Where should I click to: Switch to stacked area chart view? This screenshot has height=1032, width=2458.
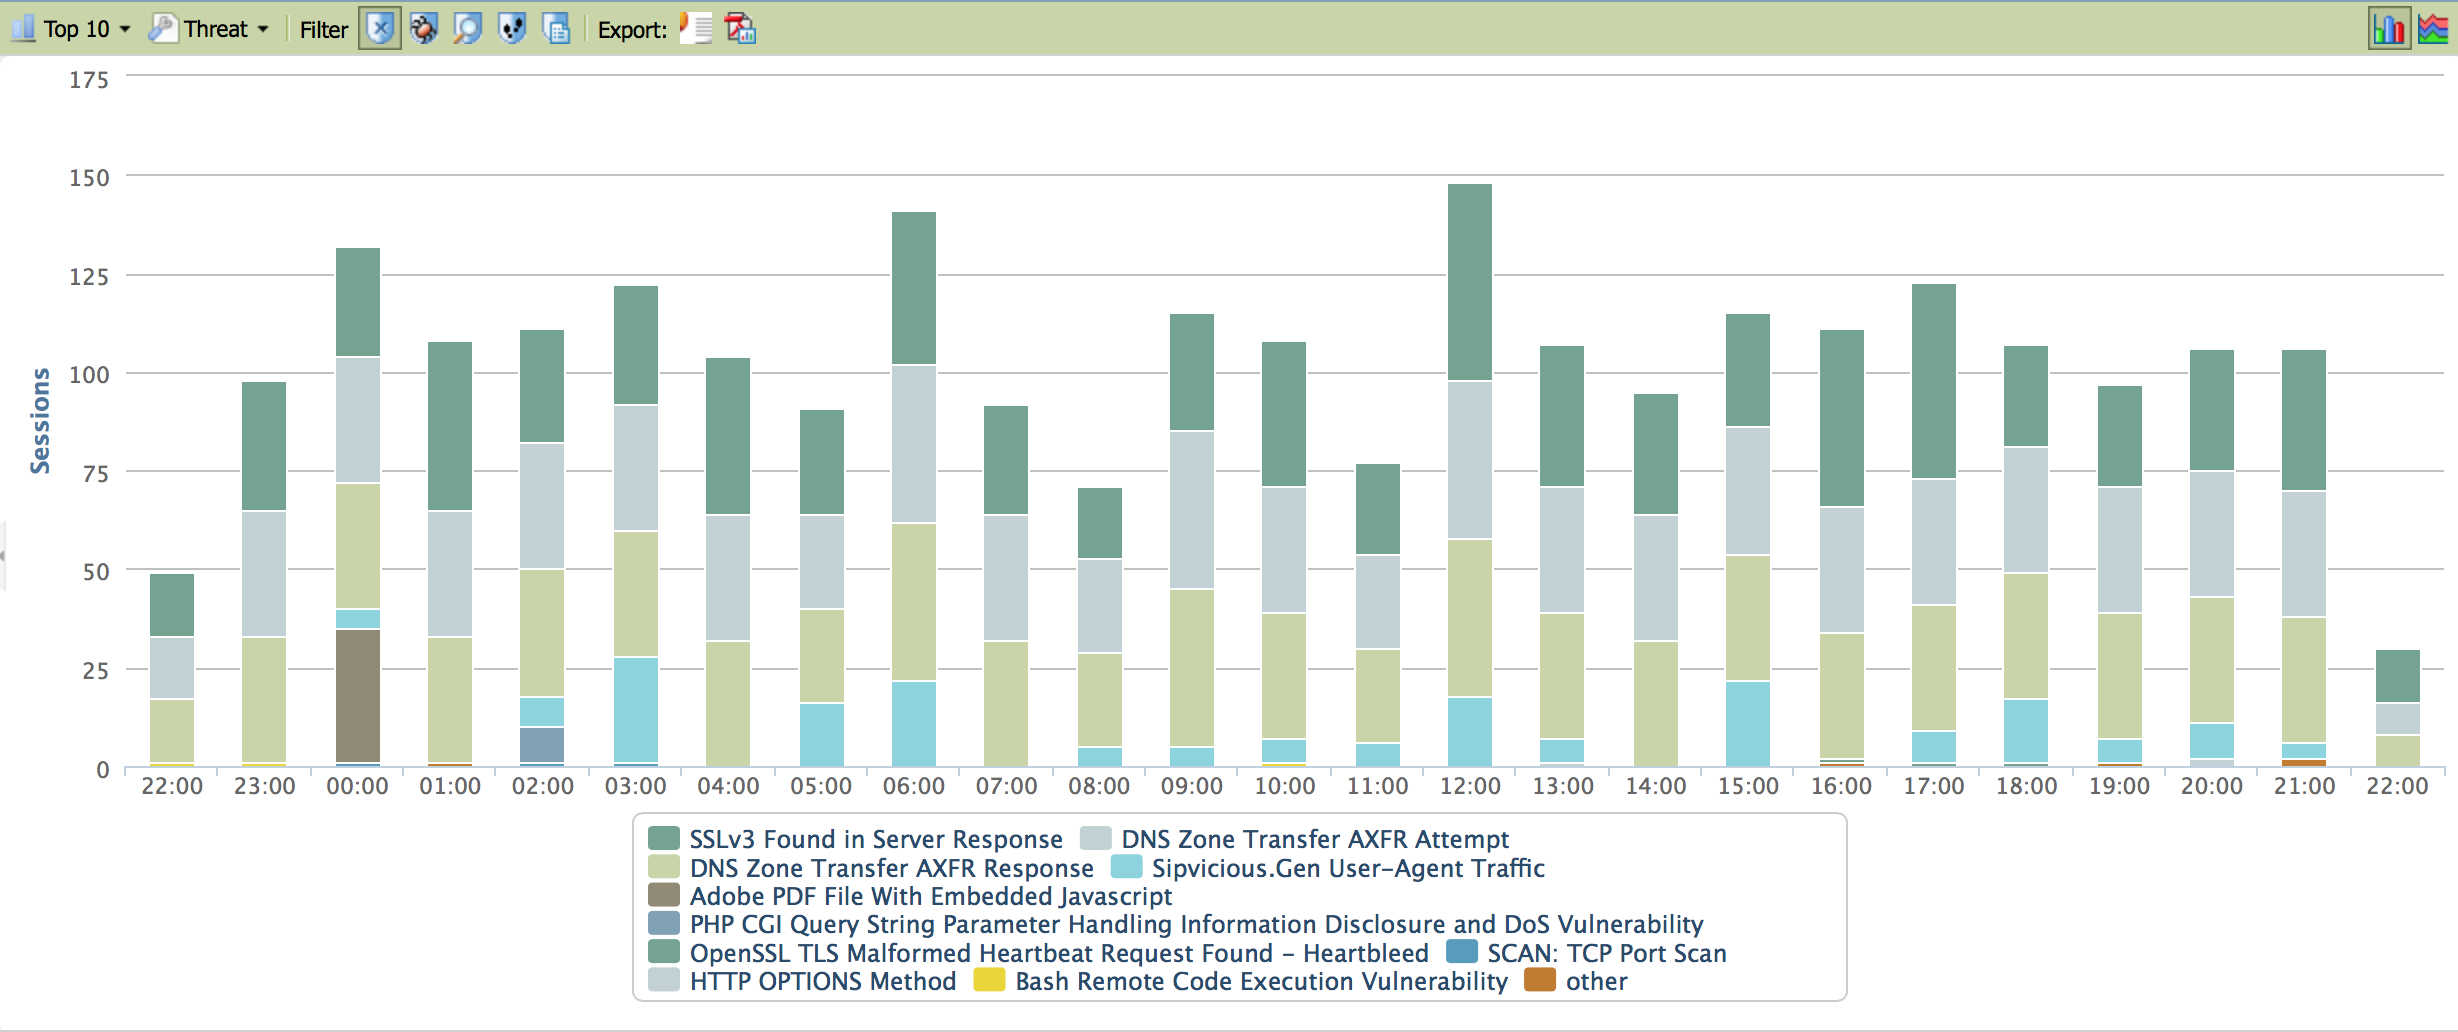2433,29
